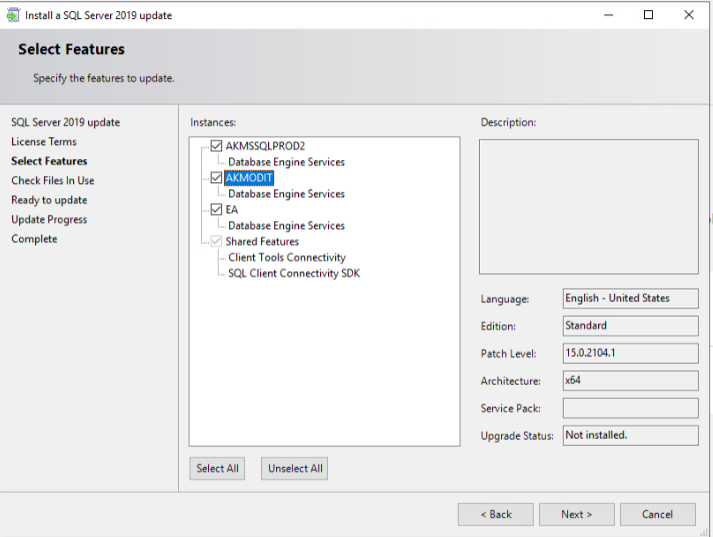This screenshot has width=713, height=537.
Task: Select Database Engine Services under AKMODIT
Action: tap(286, 194)
